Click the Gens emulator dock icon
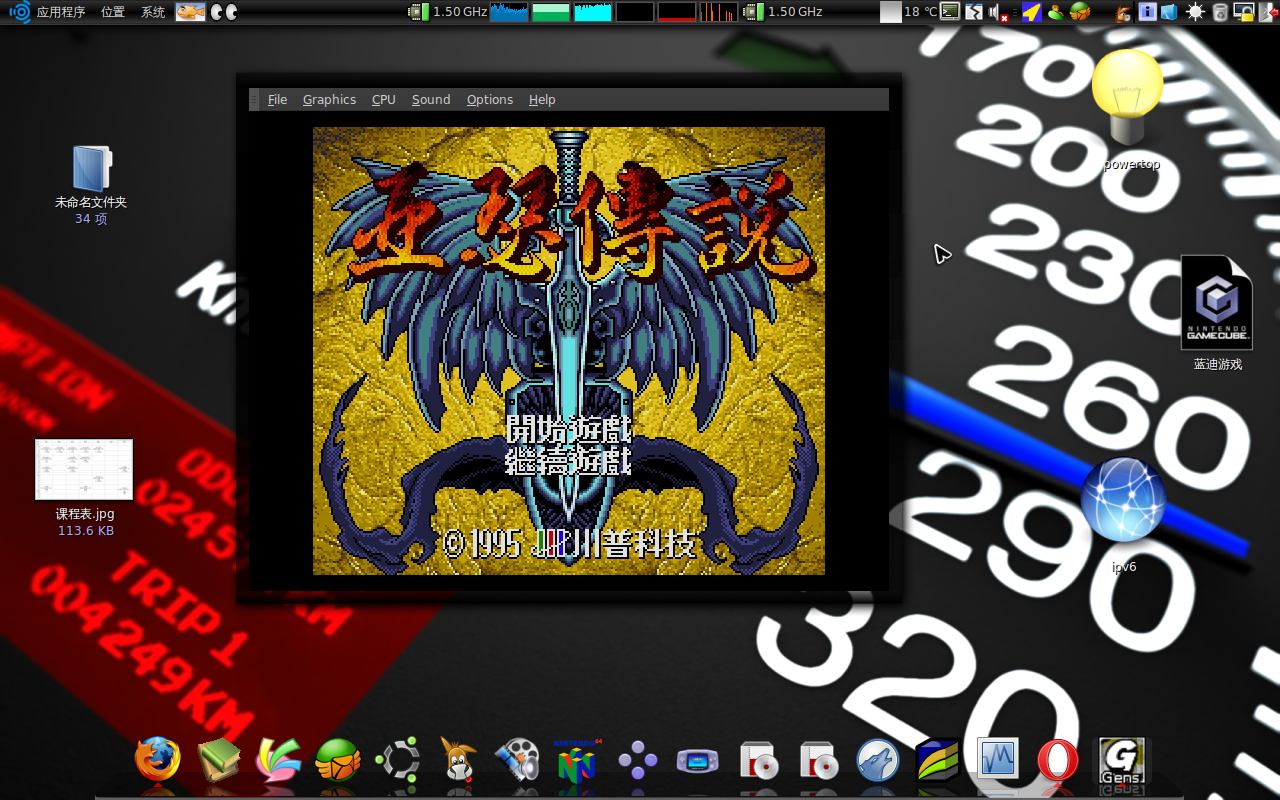This screenshot has width=1280, height=800. tap(1121, 761)
